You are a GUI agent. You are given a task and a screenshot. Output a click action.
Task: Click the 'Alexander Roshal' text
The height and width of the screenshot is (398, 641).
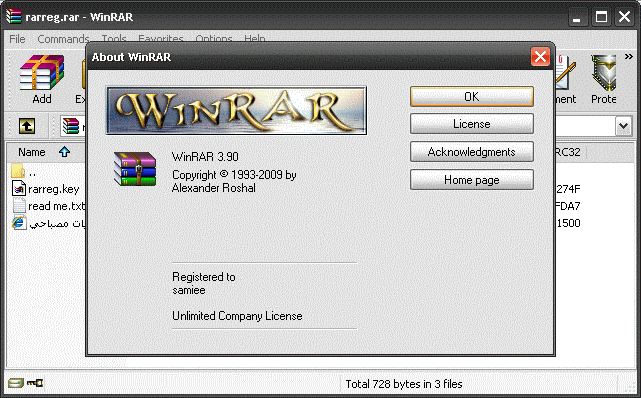pos(213,188)
